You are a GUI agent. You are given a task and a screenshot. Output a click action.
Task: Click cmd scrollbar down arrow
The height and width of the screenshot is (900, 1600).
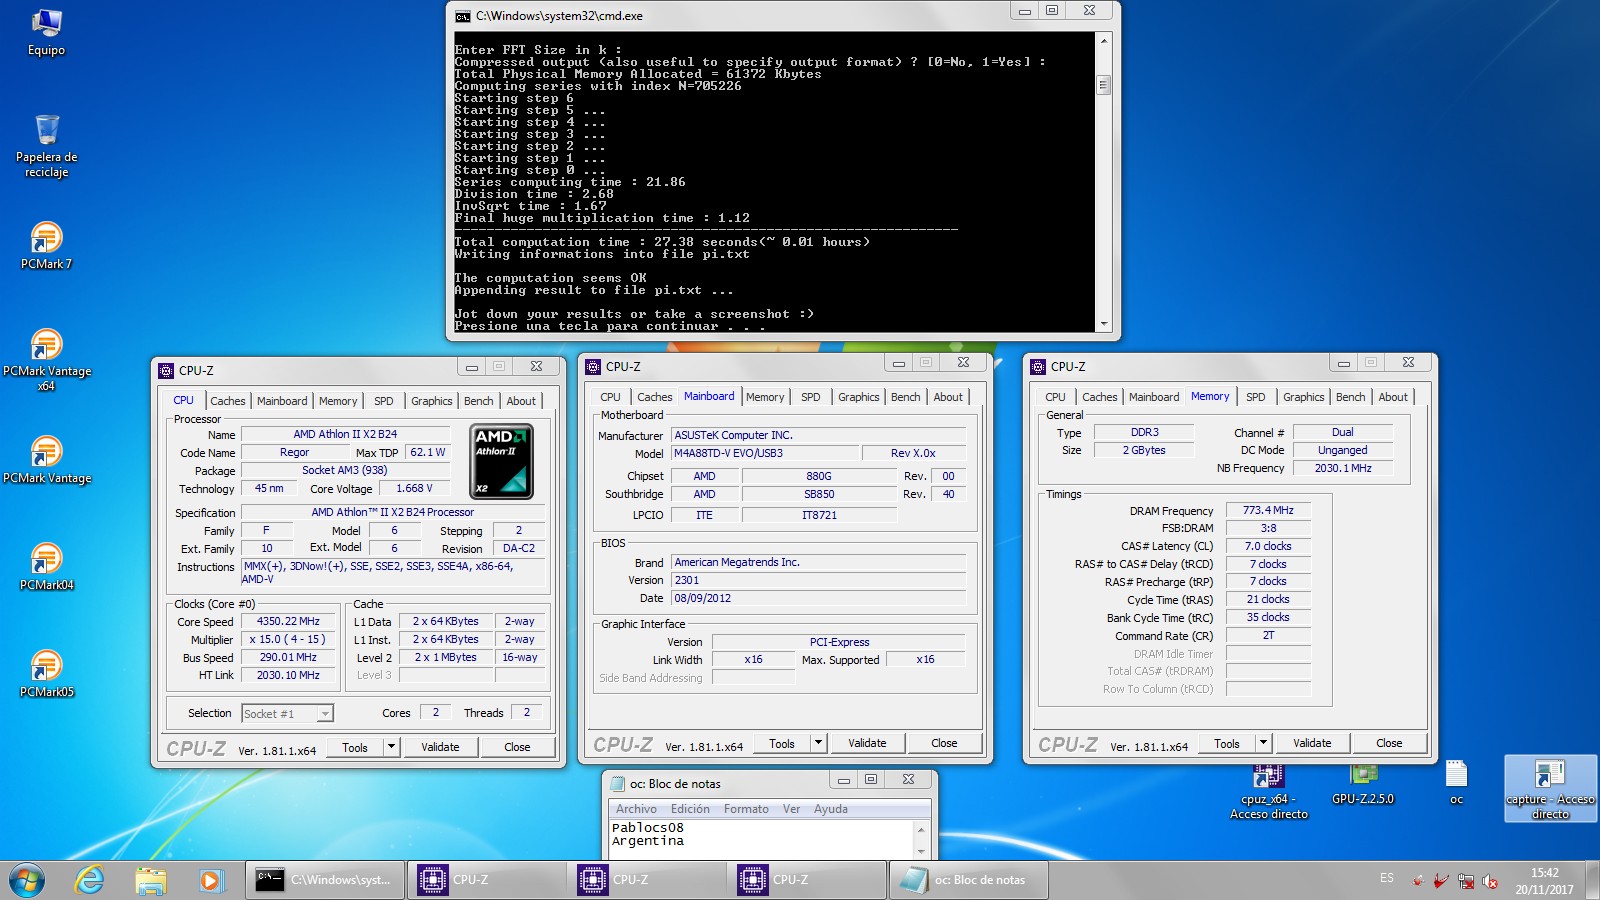pos(1104,324)
